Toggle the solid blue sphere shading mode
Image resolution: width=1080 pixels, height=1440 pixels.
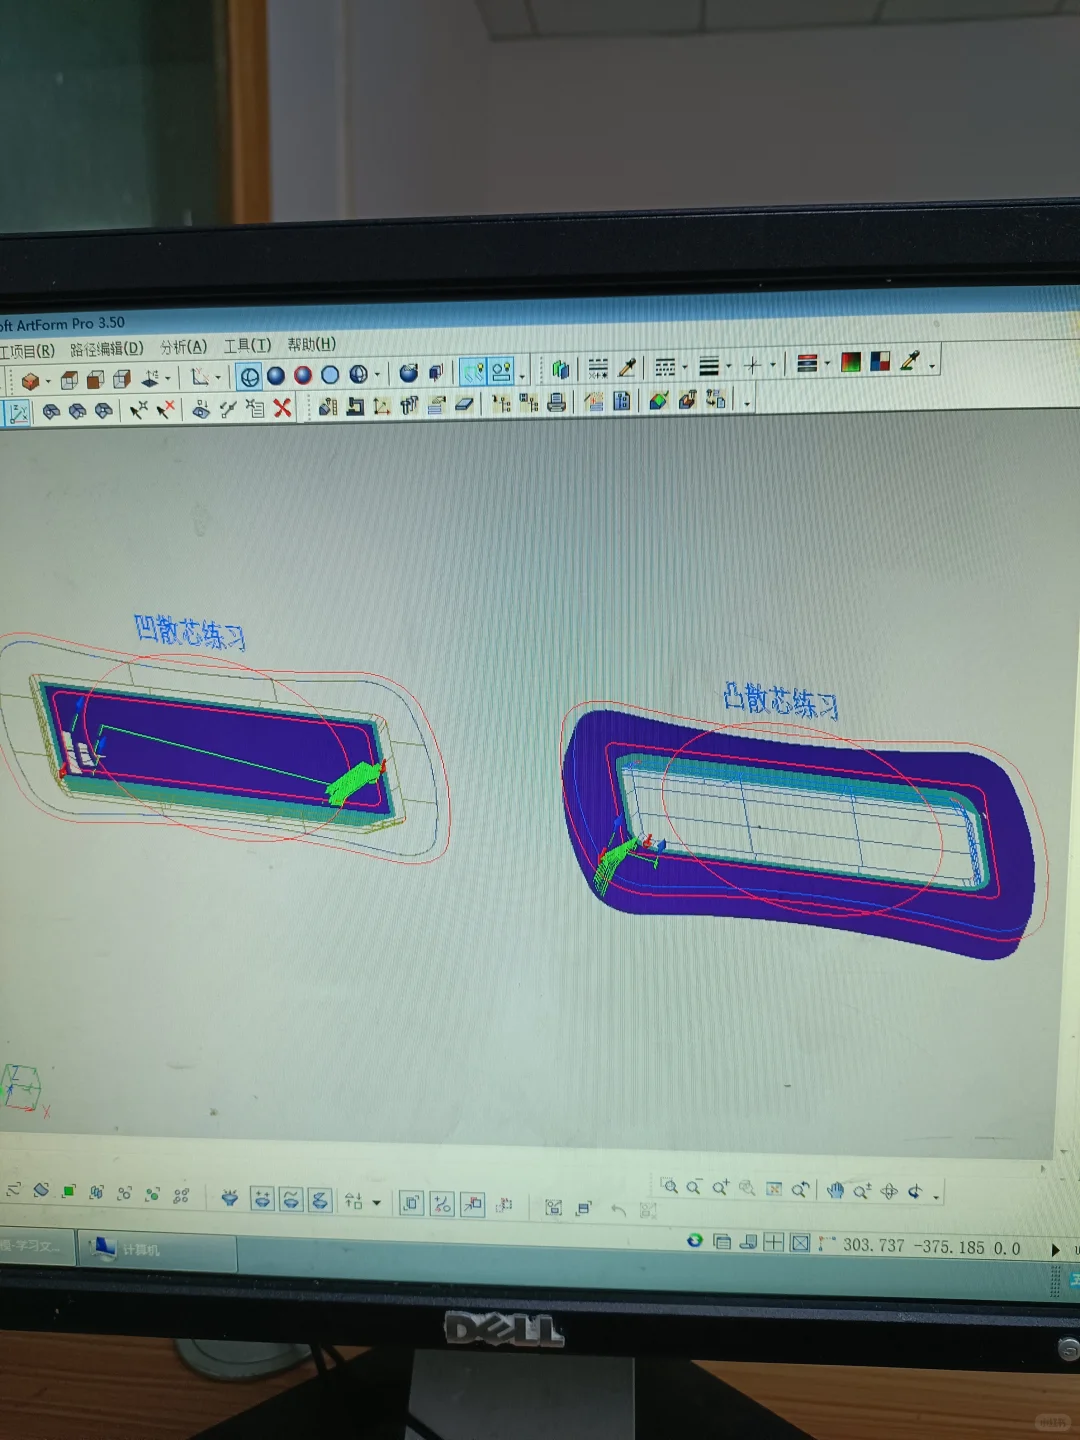(276, 376)
